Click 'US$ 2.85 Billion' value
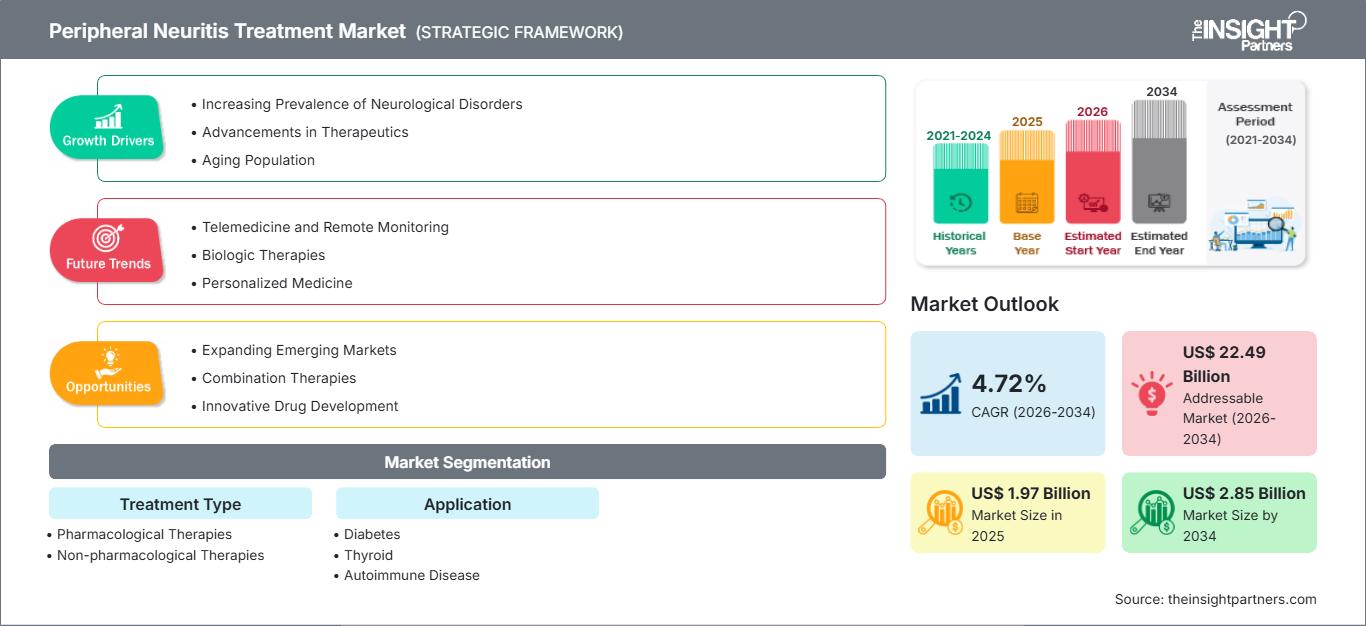This screenshot has height=626, width=1366. 1244,493
